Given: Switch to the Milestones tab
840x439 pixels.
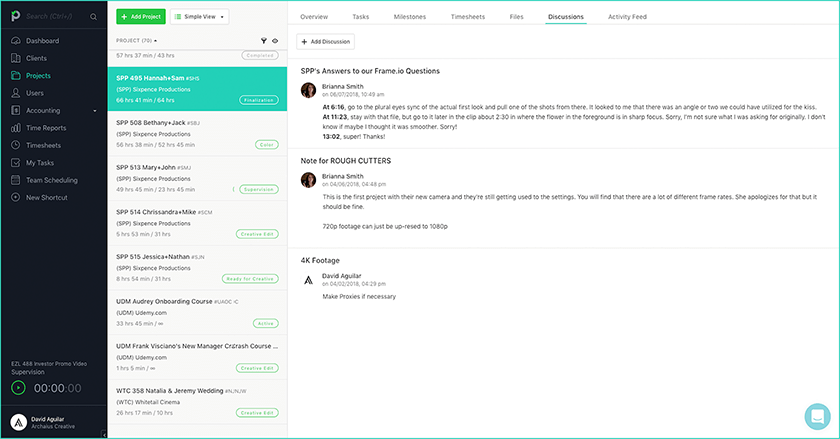Looking at the screenshot, I should (x=410, y=17).
